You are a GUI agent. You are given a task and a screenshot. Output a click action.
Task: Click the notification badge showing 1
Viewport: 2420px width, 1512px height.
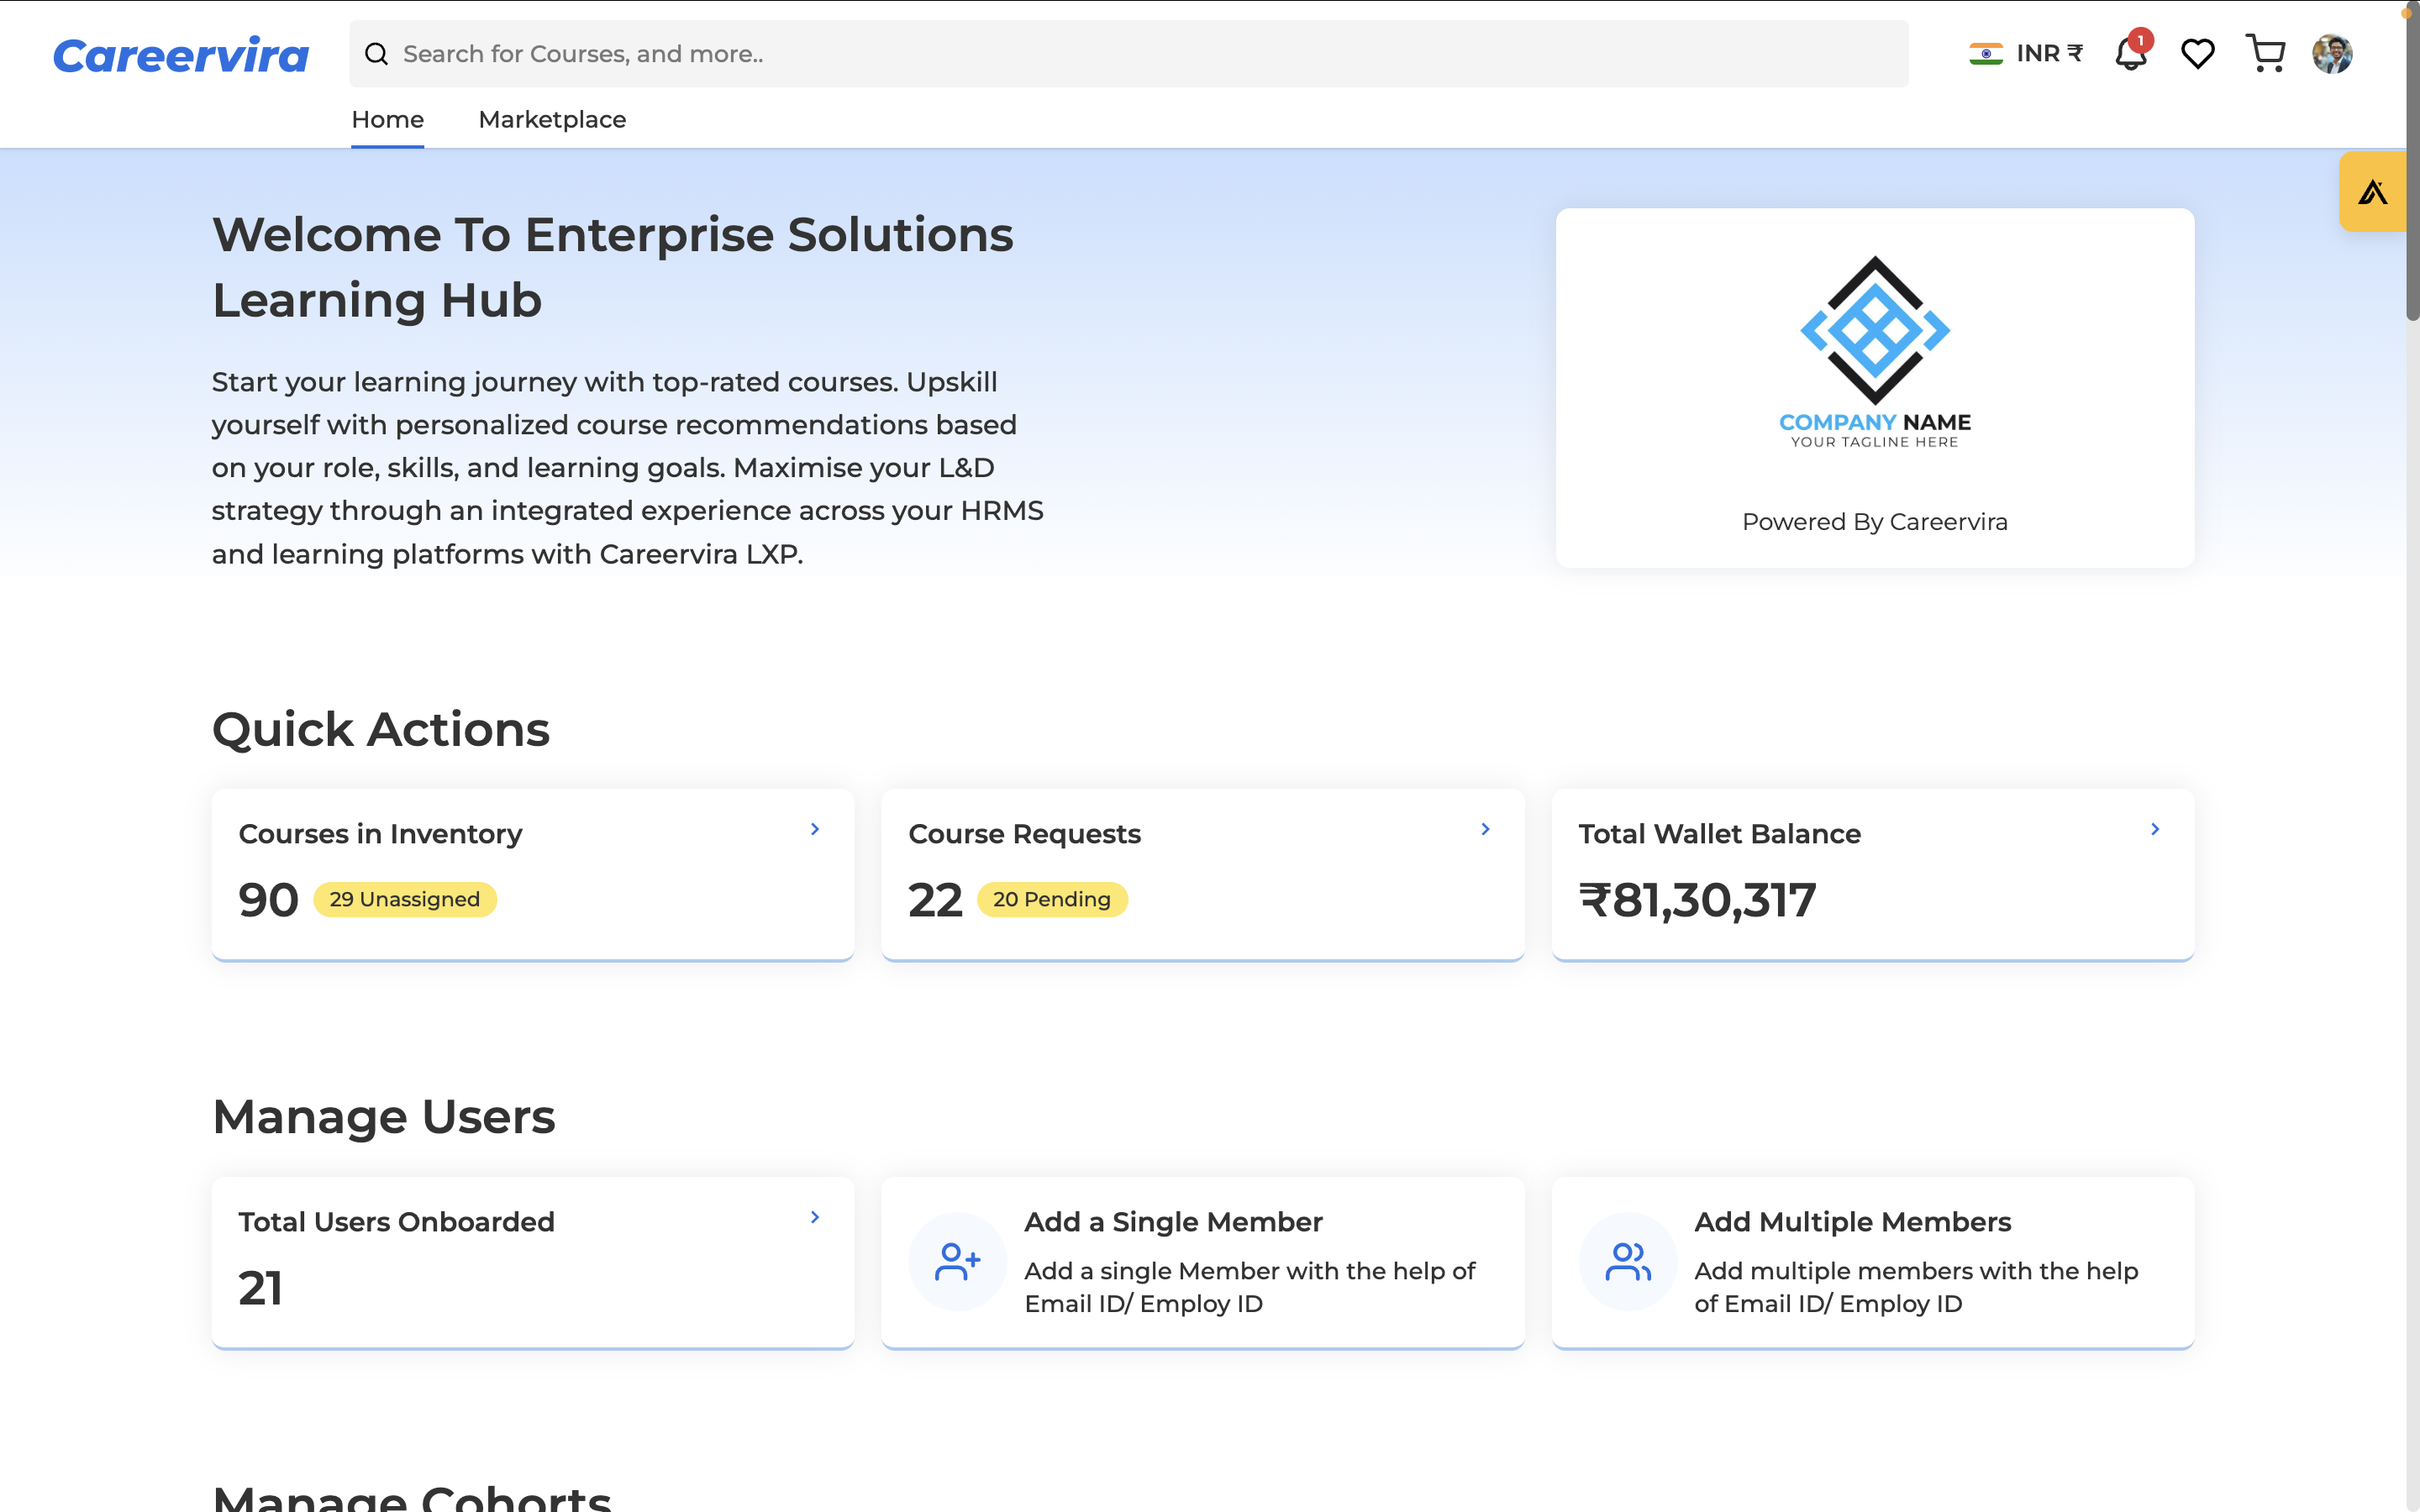coord(2142,40)
